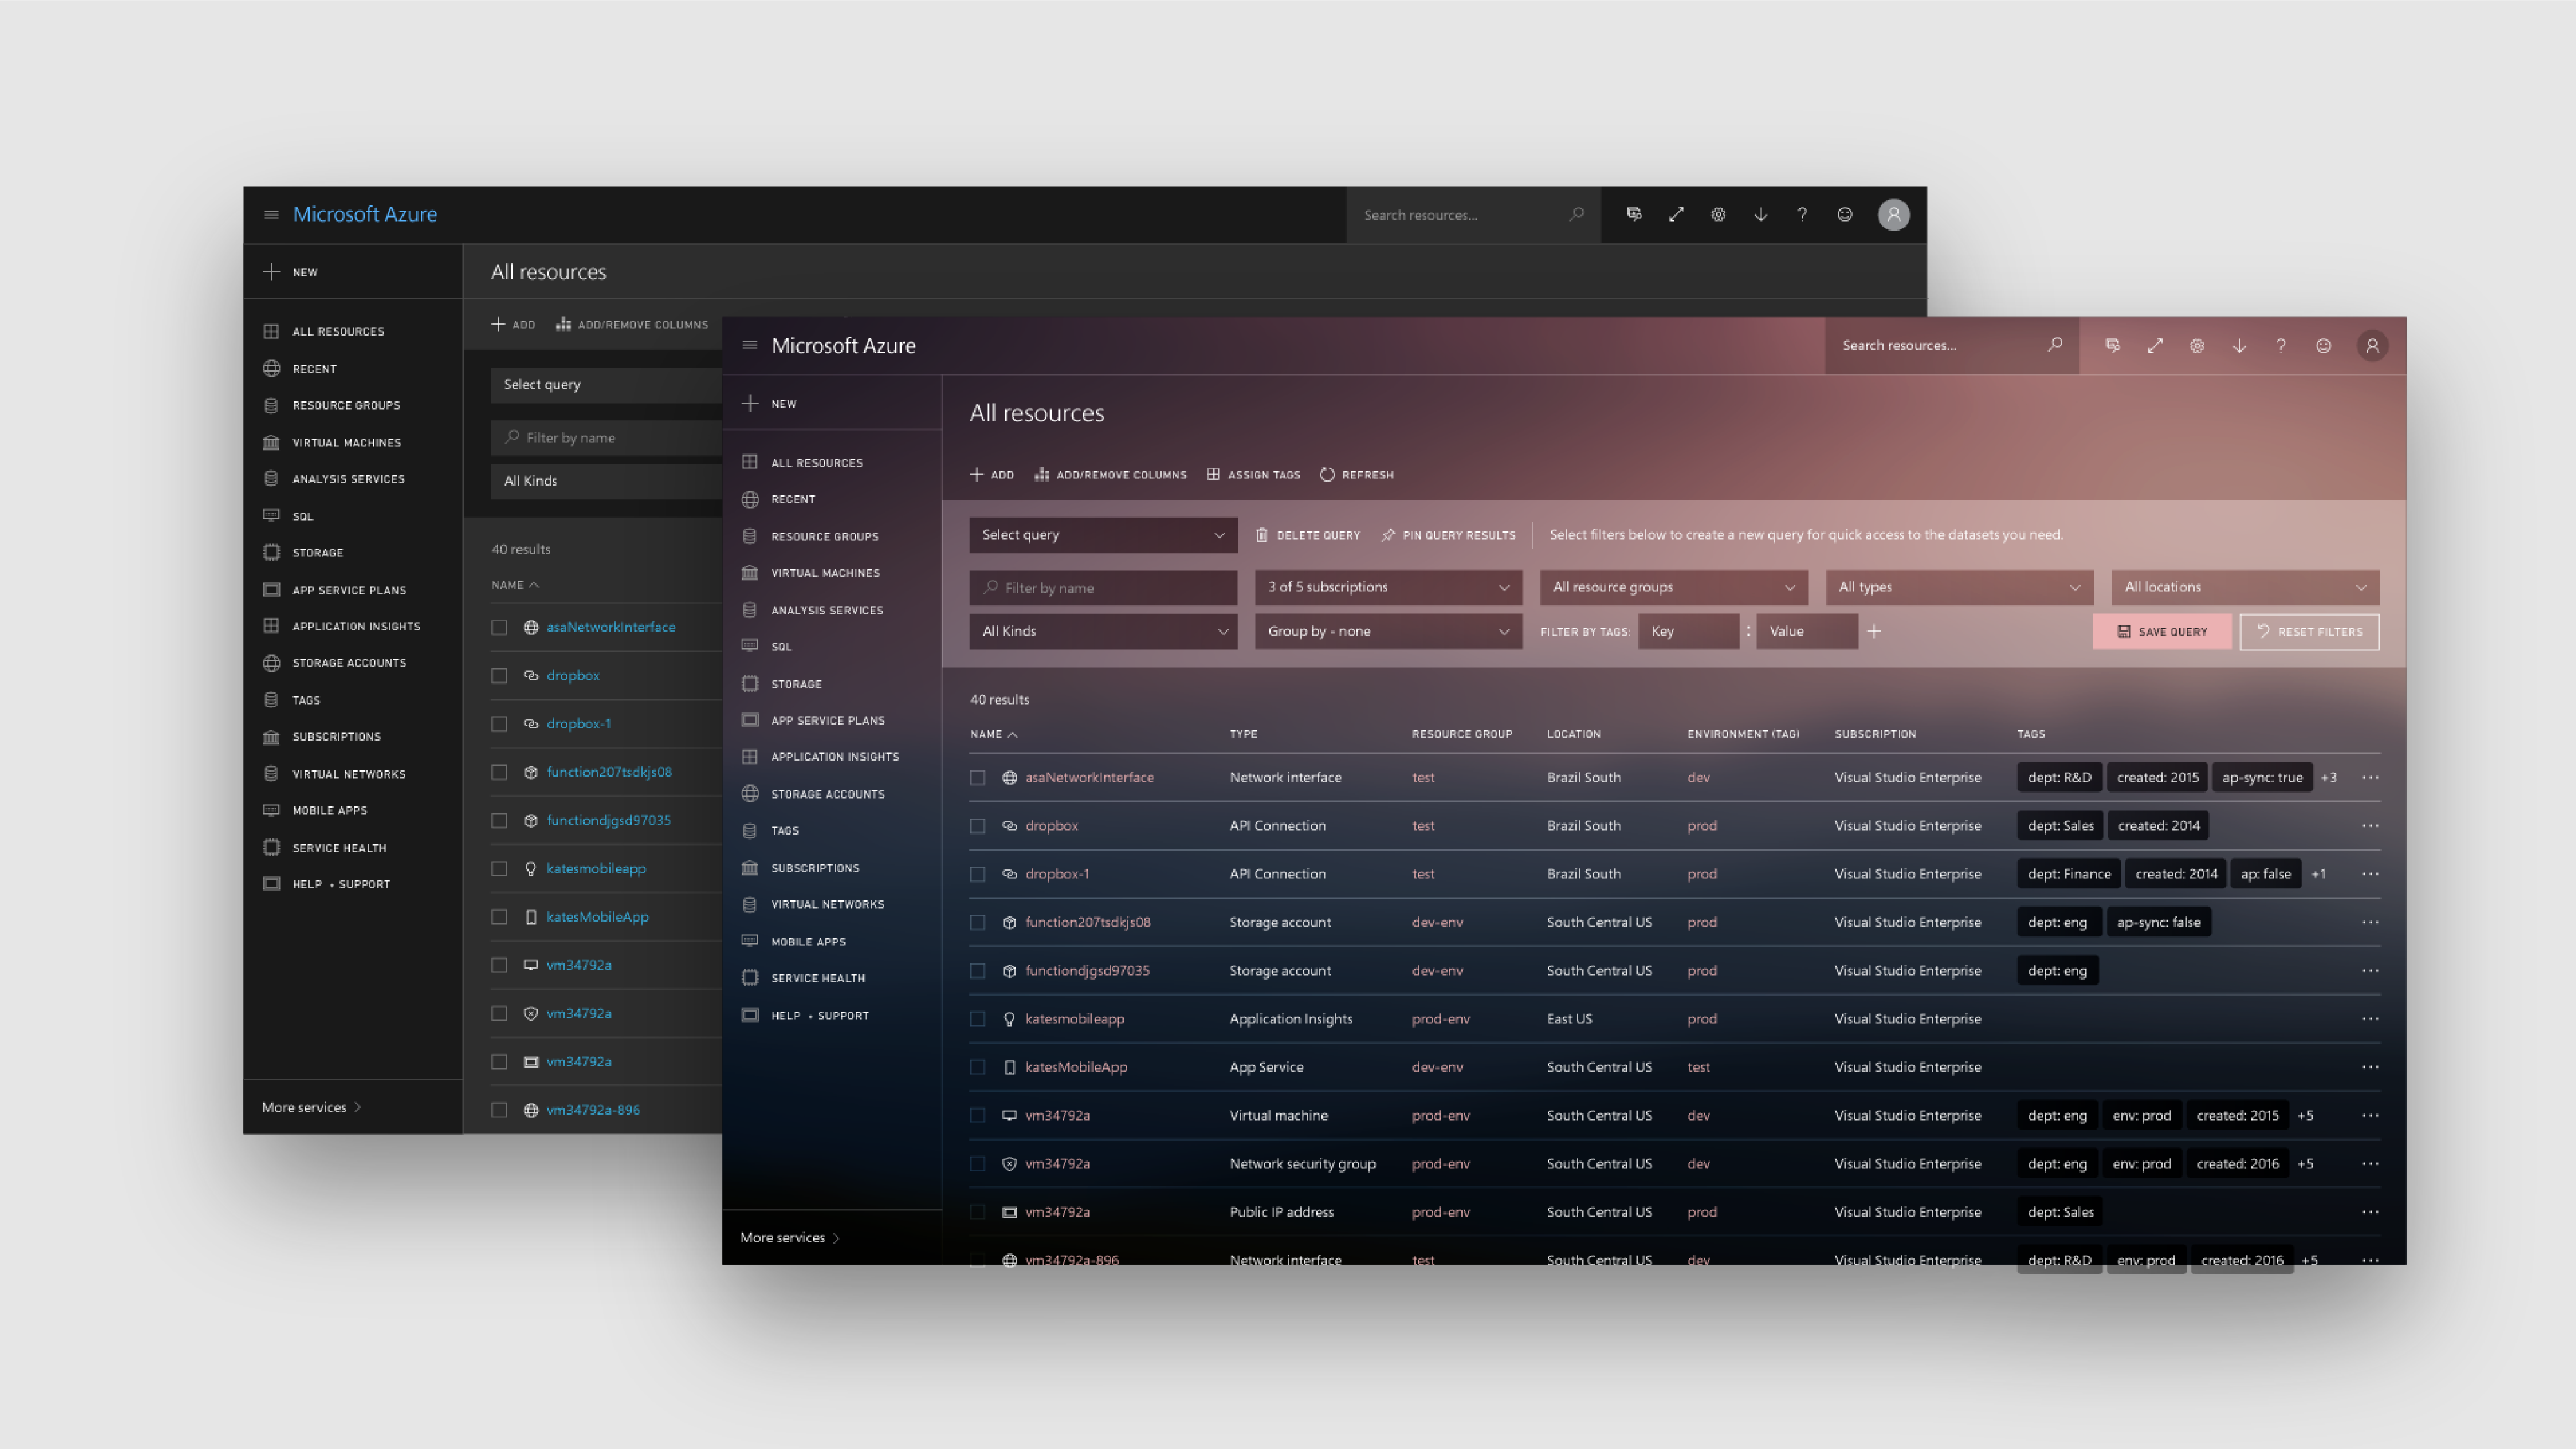Click Delete Query trash icon
2576x1449 pixels.
click(x=1262, y=535)
